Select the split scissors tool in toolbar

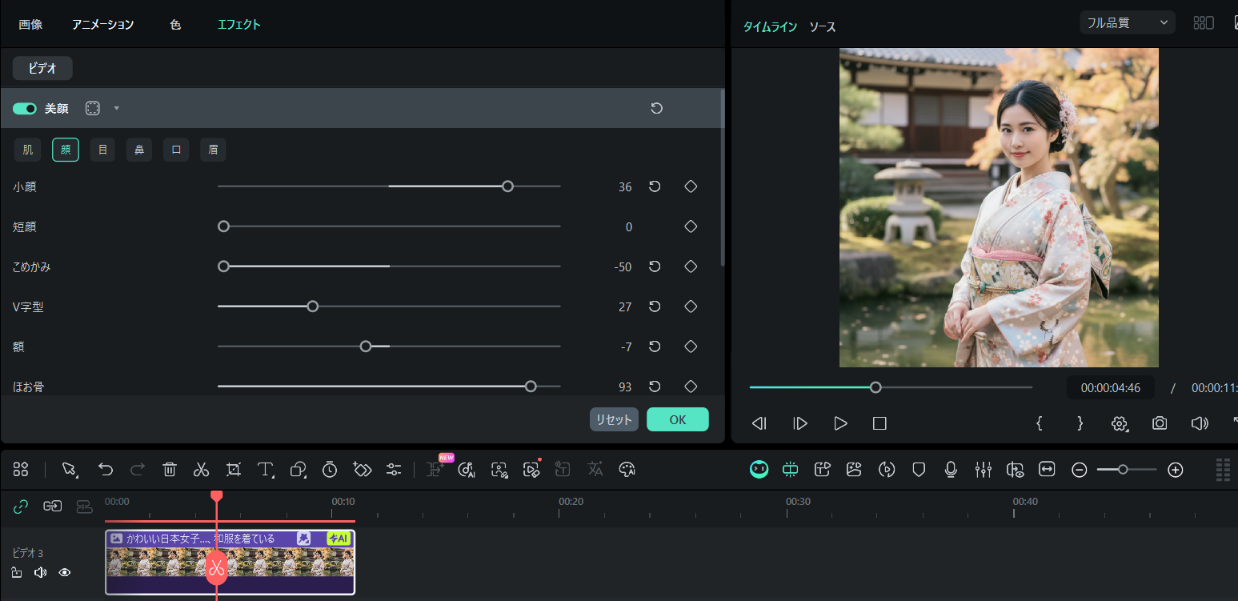coord(201,469)
